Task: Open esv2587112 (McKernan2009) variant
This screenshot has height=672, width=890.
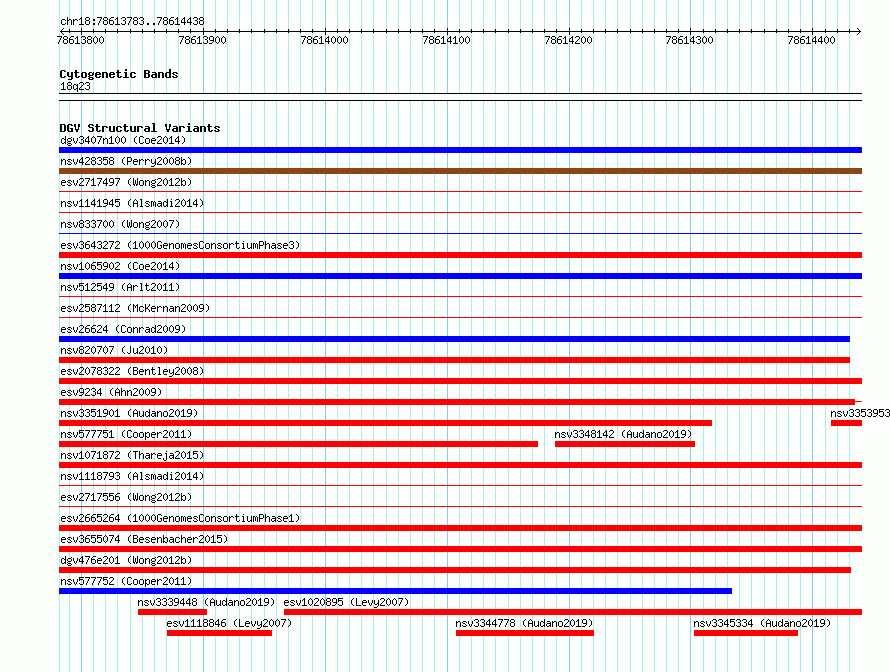Action: 135,308
